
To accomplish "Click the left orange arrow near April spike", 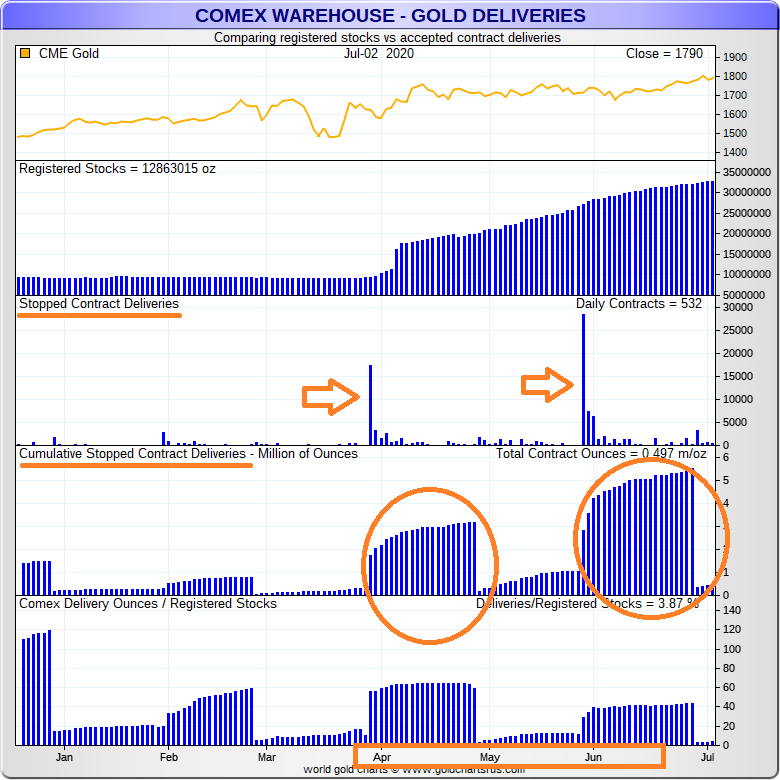I will pos(331,397).
